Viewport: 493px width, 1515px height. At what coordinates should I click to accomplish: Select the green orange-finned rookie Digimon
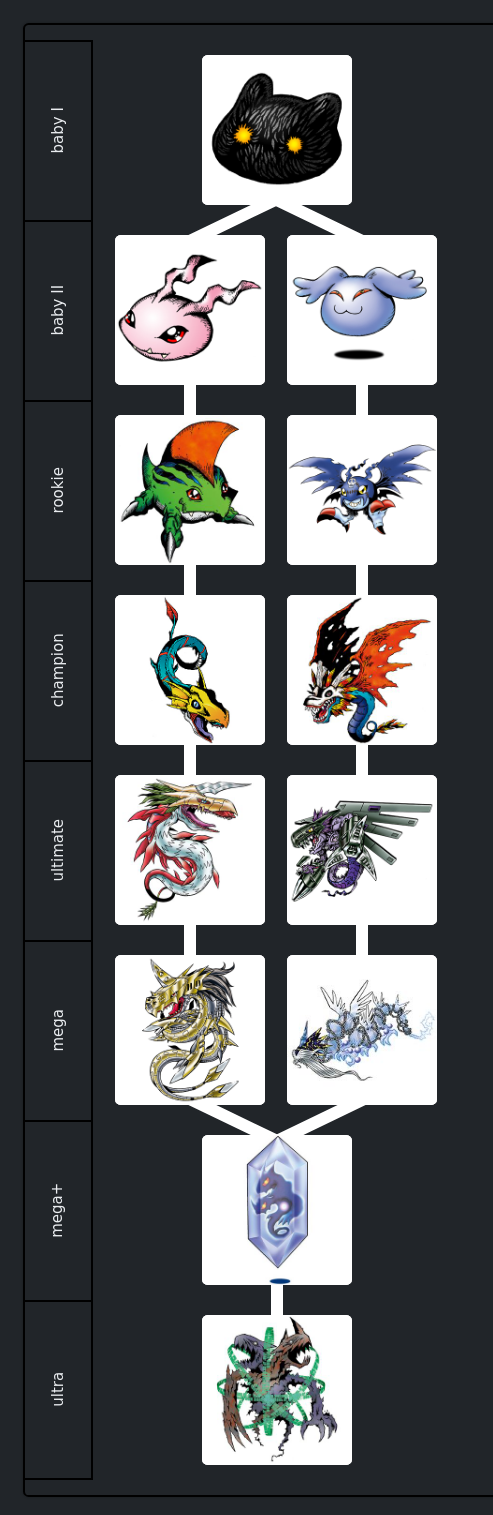[x=190, y=490]
